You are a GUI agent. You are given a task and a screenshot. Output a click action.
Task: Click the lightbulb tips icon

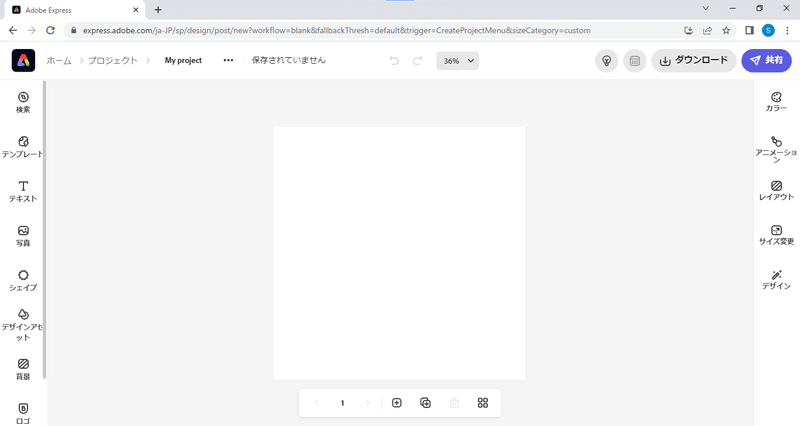pyautogui.click(x=607, y=61)
